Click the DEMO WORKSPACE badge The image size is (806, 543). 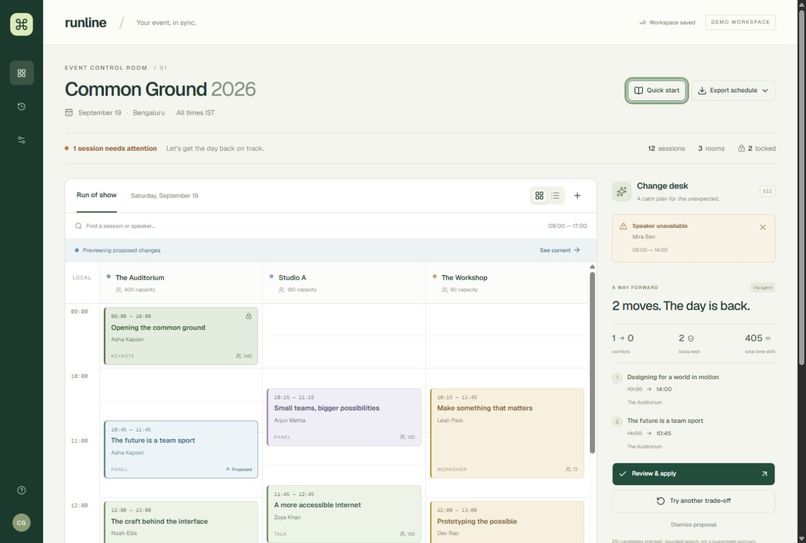click(x=740, y=22)
